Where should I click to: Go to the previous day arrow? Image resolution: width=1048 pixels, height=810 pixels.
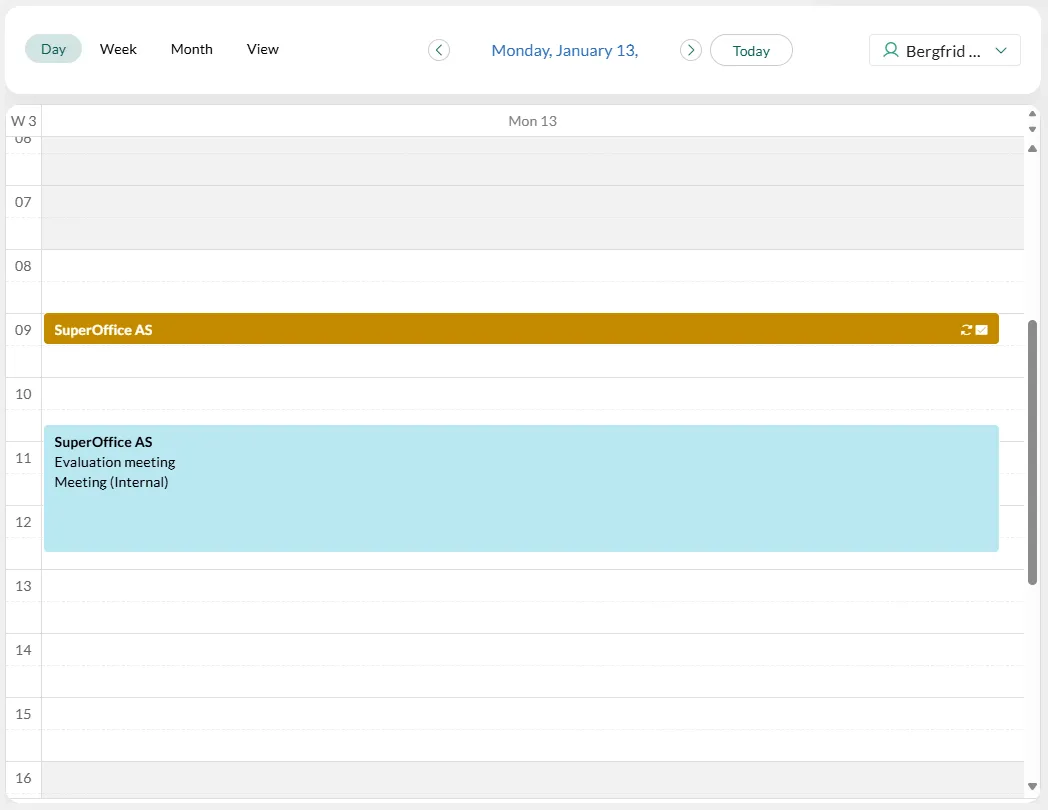point(439,50)
